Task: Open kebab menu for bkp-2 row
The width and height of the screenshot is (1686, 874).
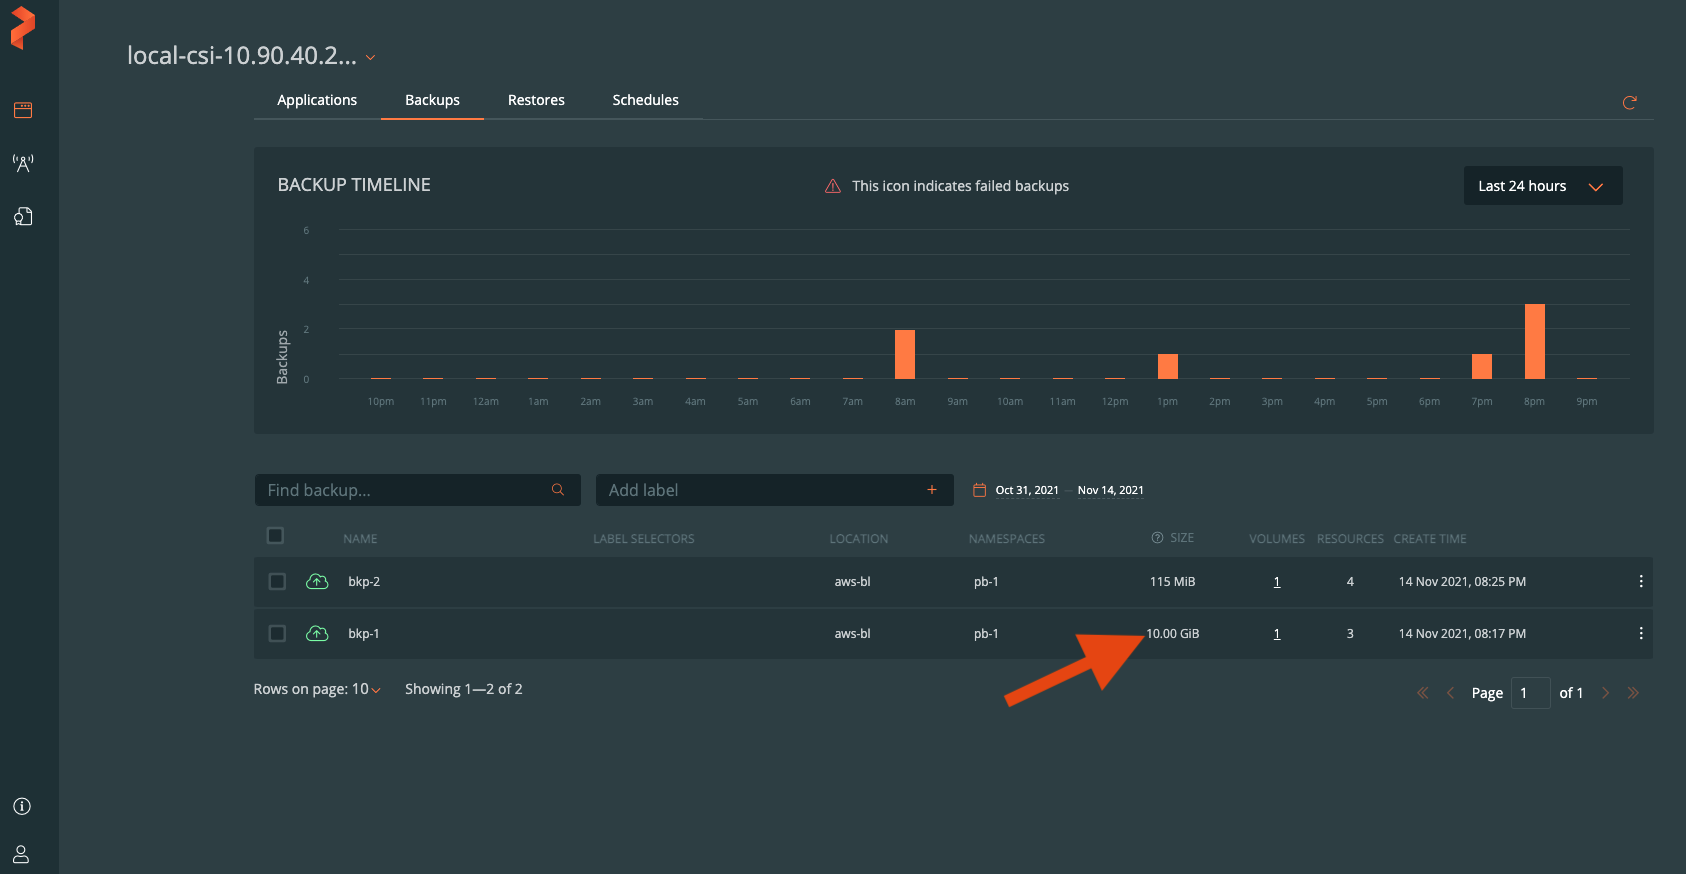Action: (1640, 582)
